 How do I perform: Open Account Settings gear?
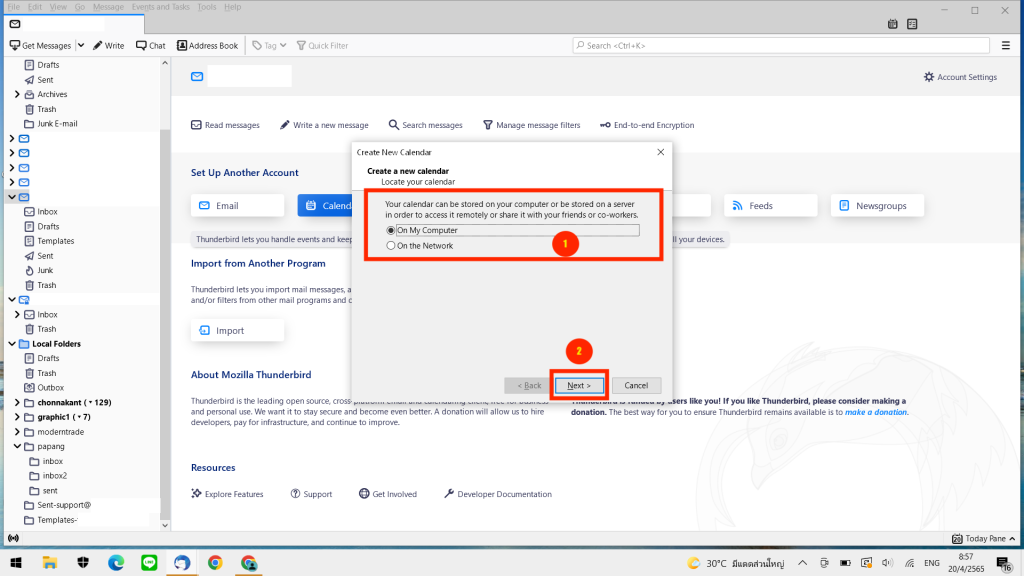[x=929, y=77]
